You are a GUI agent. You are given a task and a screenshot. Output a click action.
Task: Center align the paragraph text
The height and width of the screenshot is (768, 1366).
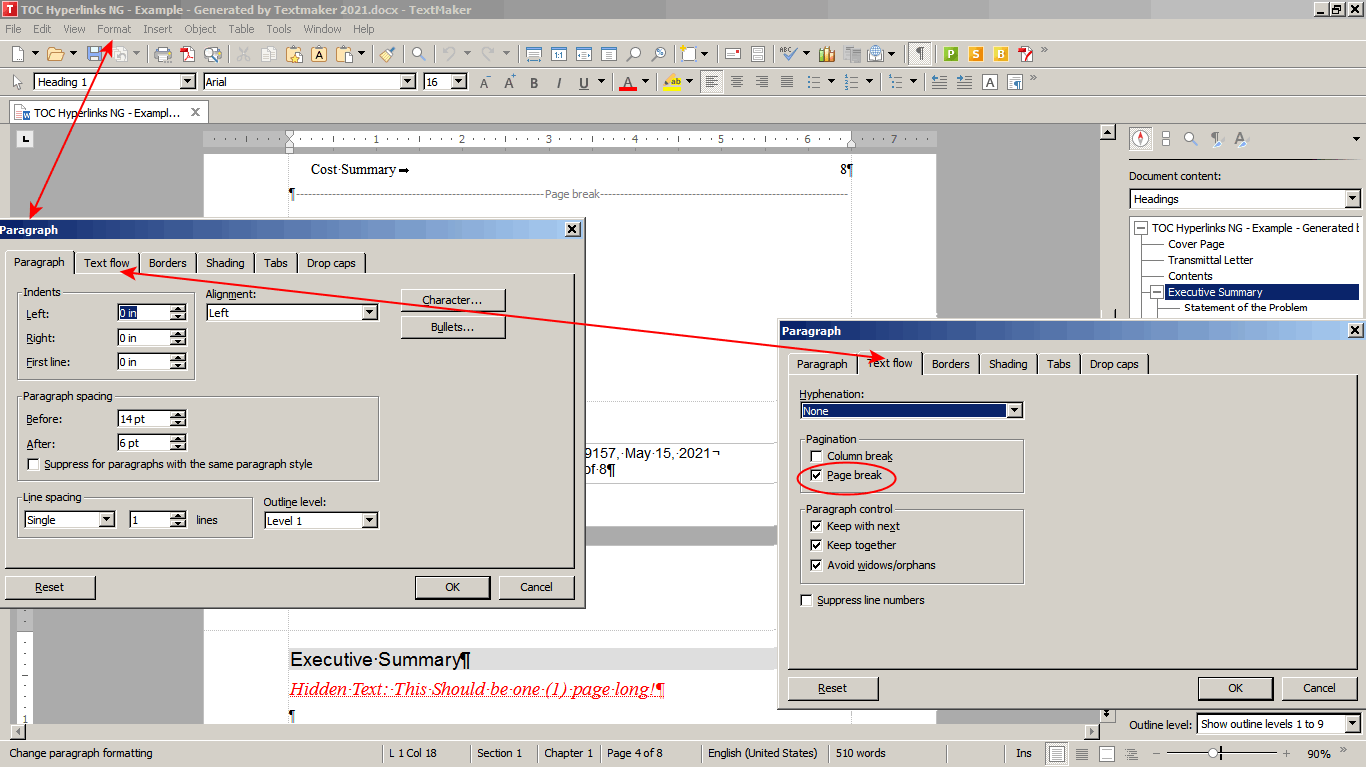(x=737, y=82)
